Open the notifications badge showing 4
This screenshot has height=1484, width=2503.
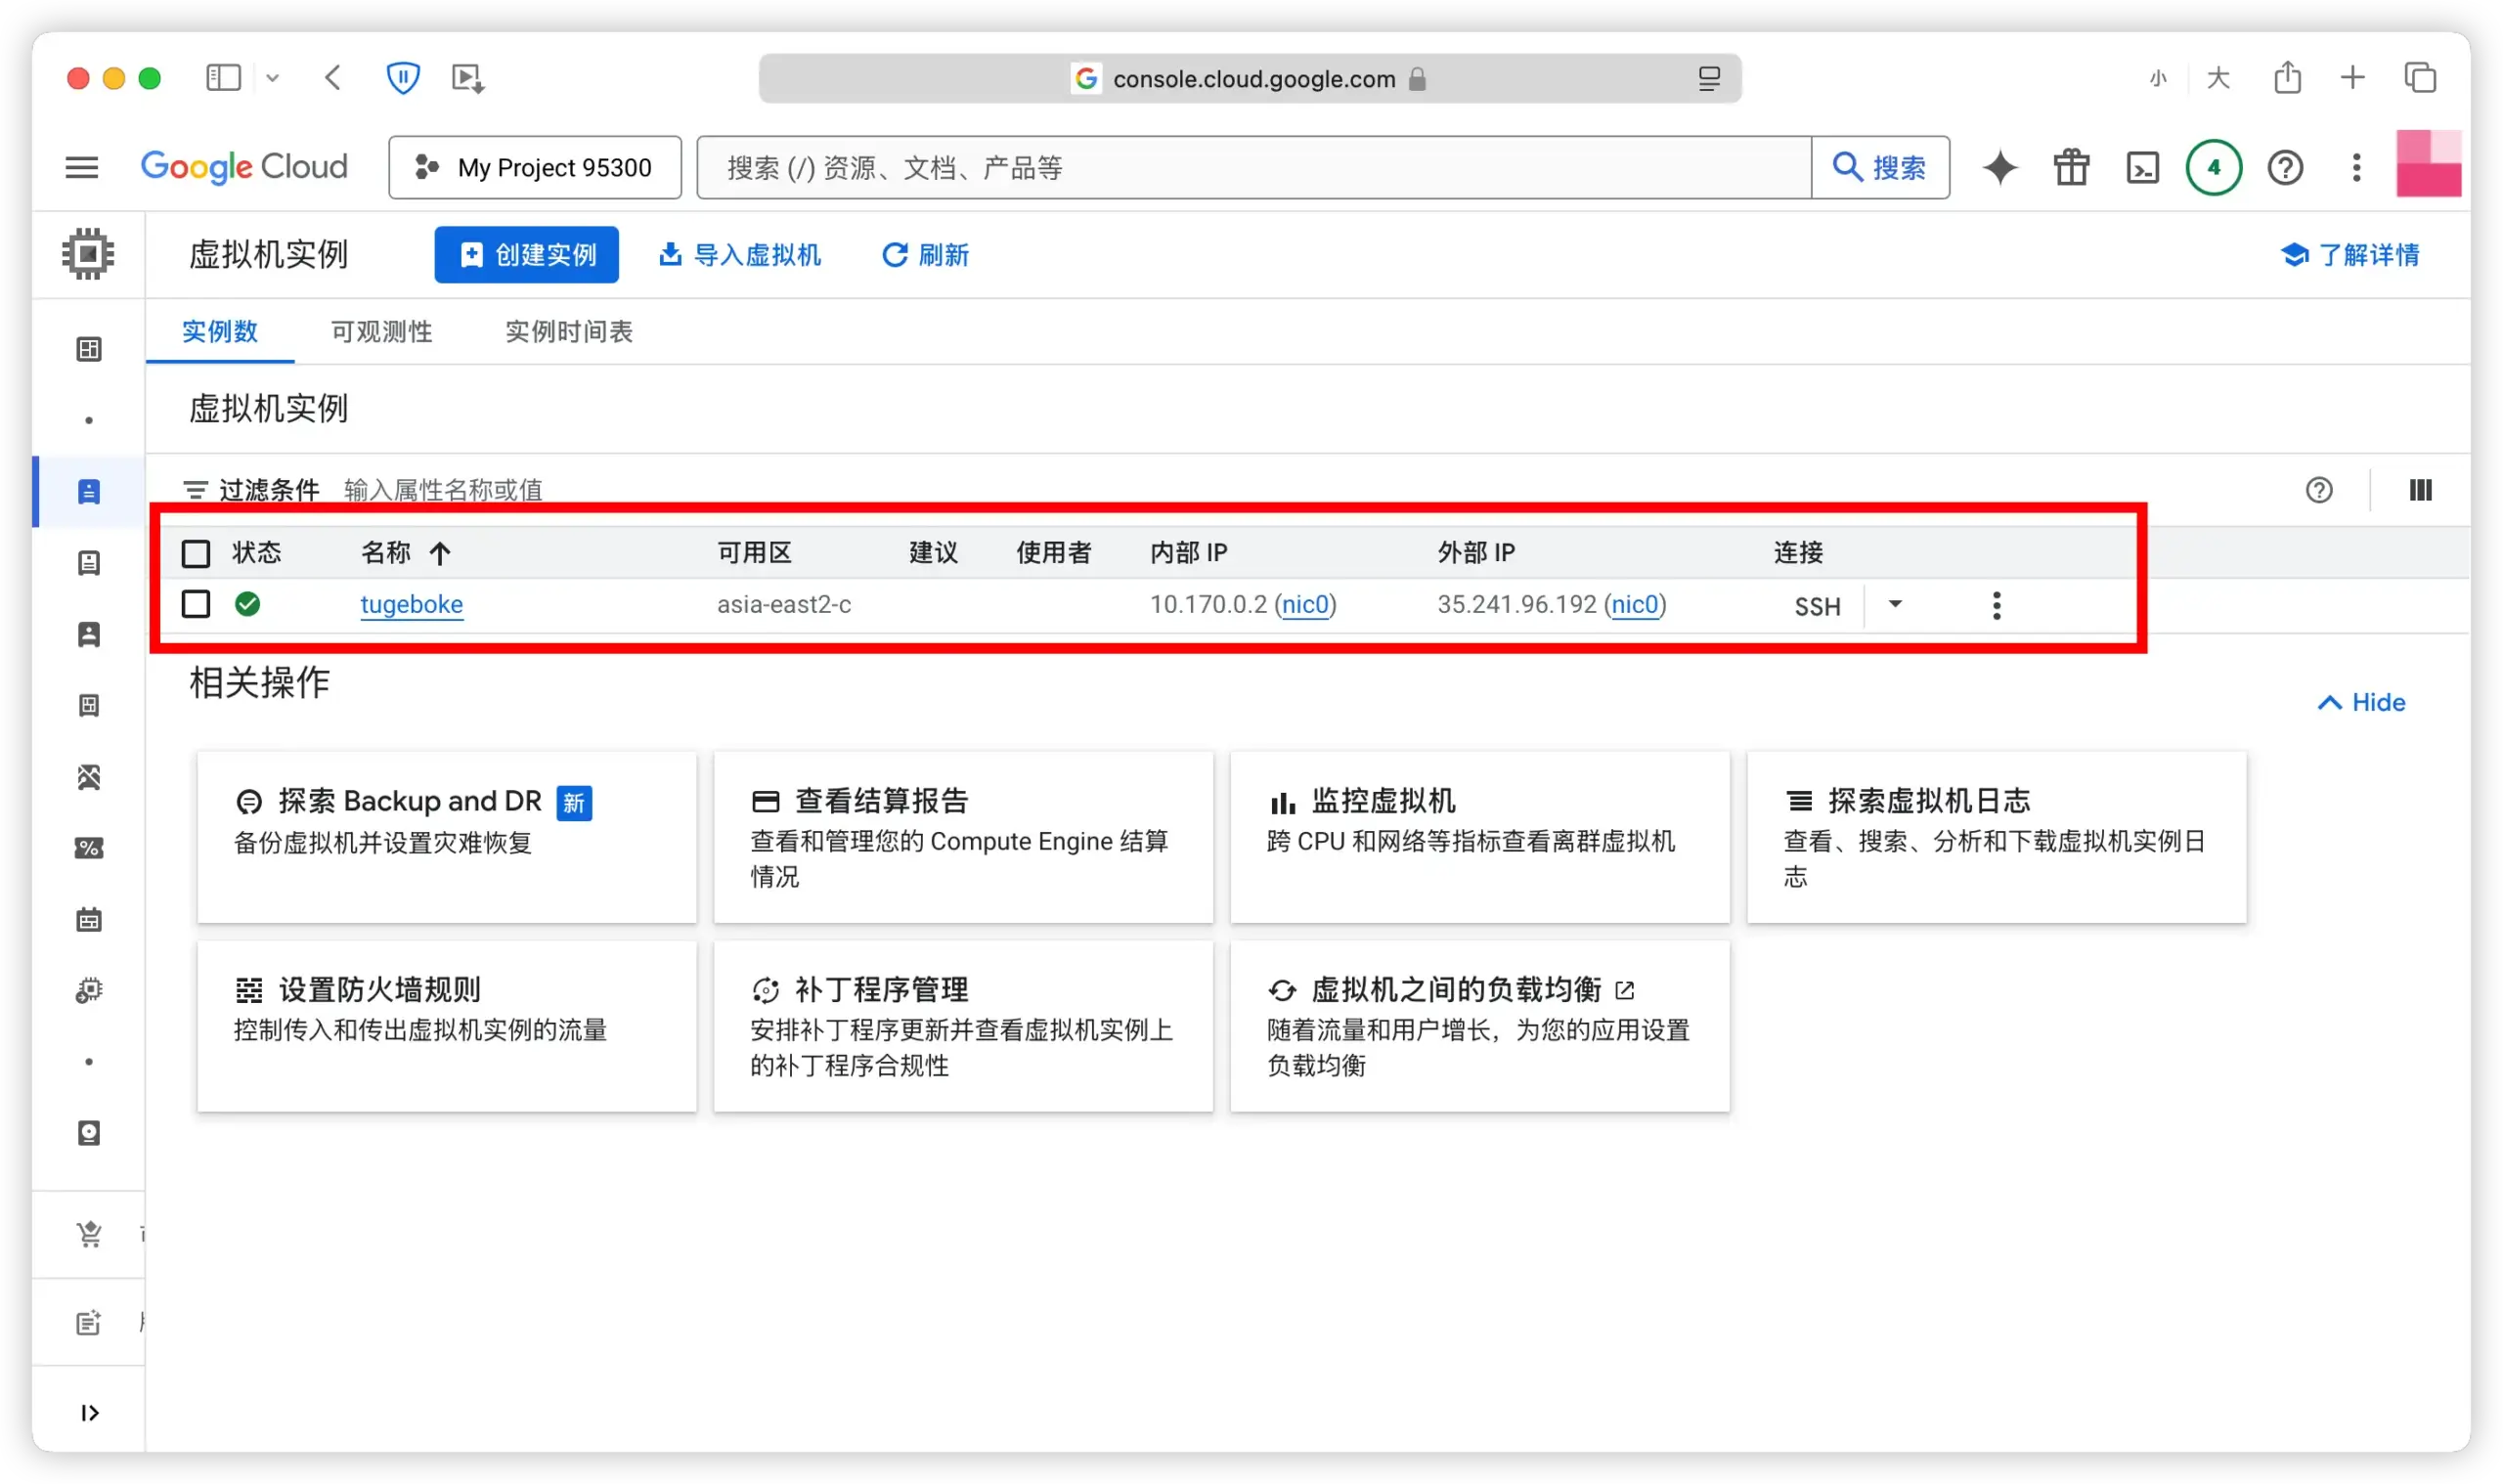[2213, 167]
